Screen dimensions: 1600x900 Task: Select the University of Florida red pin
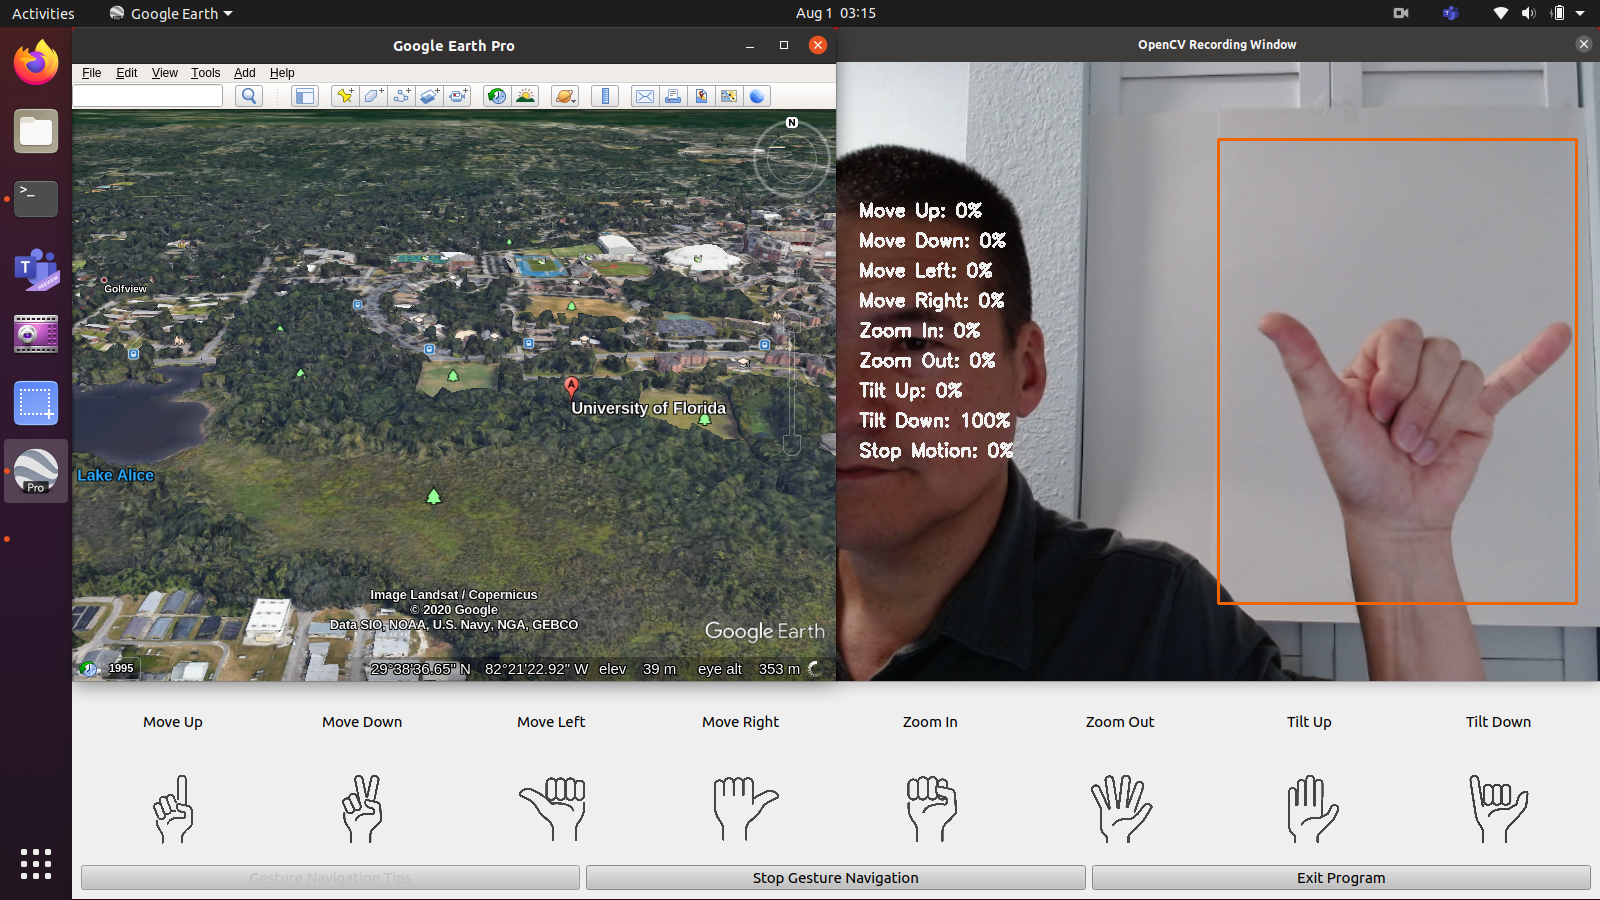[571, 387]
